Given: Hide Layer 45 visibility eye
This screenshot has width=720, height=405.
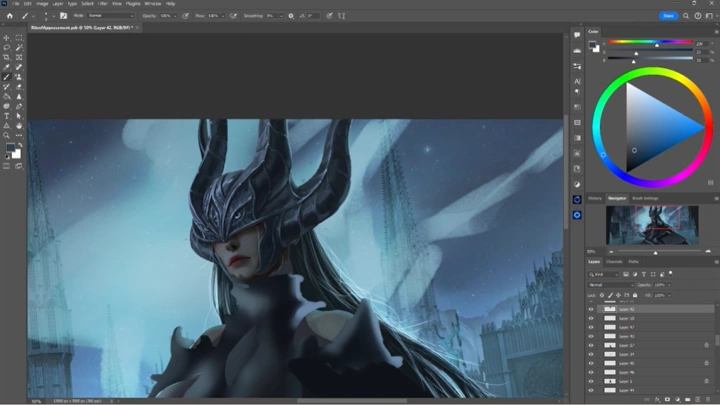Looking at the screenshot, I should pos(591,363).
